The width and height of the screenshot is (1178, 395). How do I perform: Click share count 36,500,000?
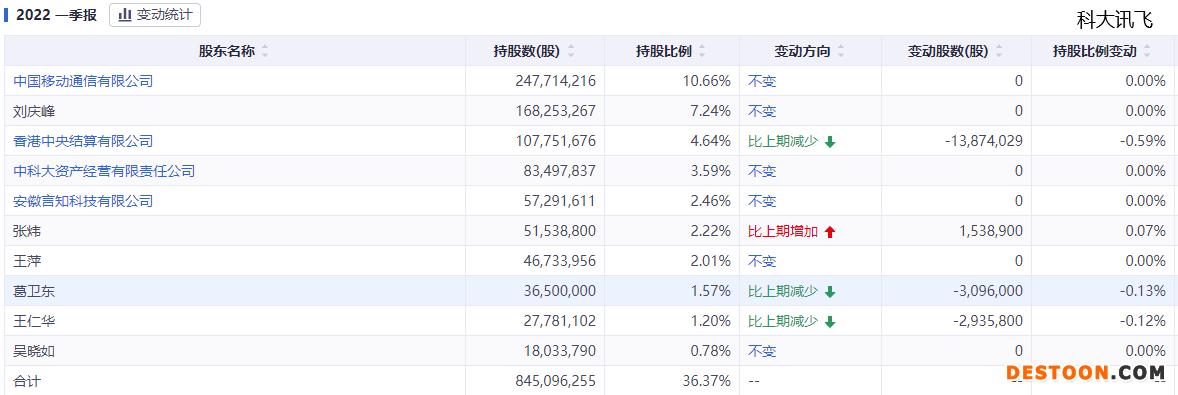point(560,291)
